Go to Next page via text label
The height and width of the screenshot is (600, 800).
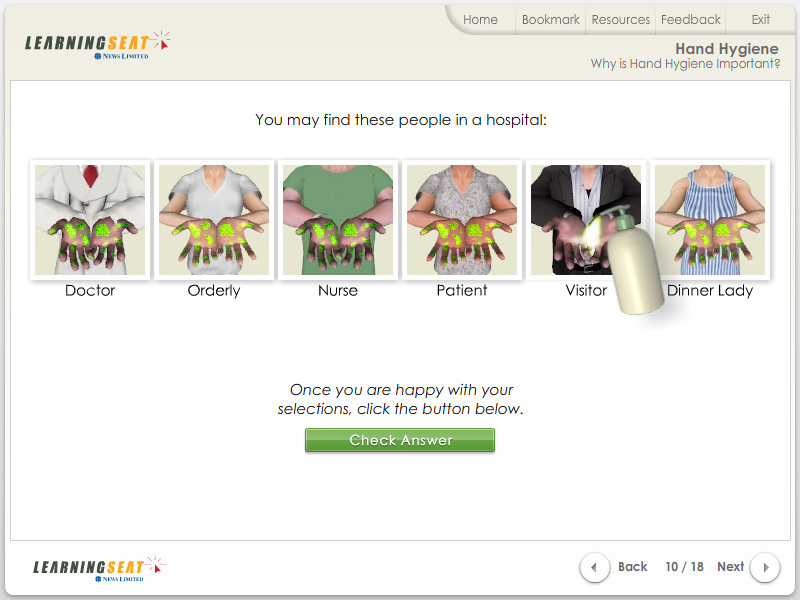(730, 567)
